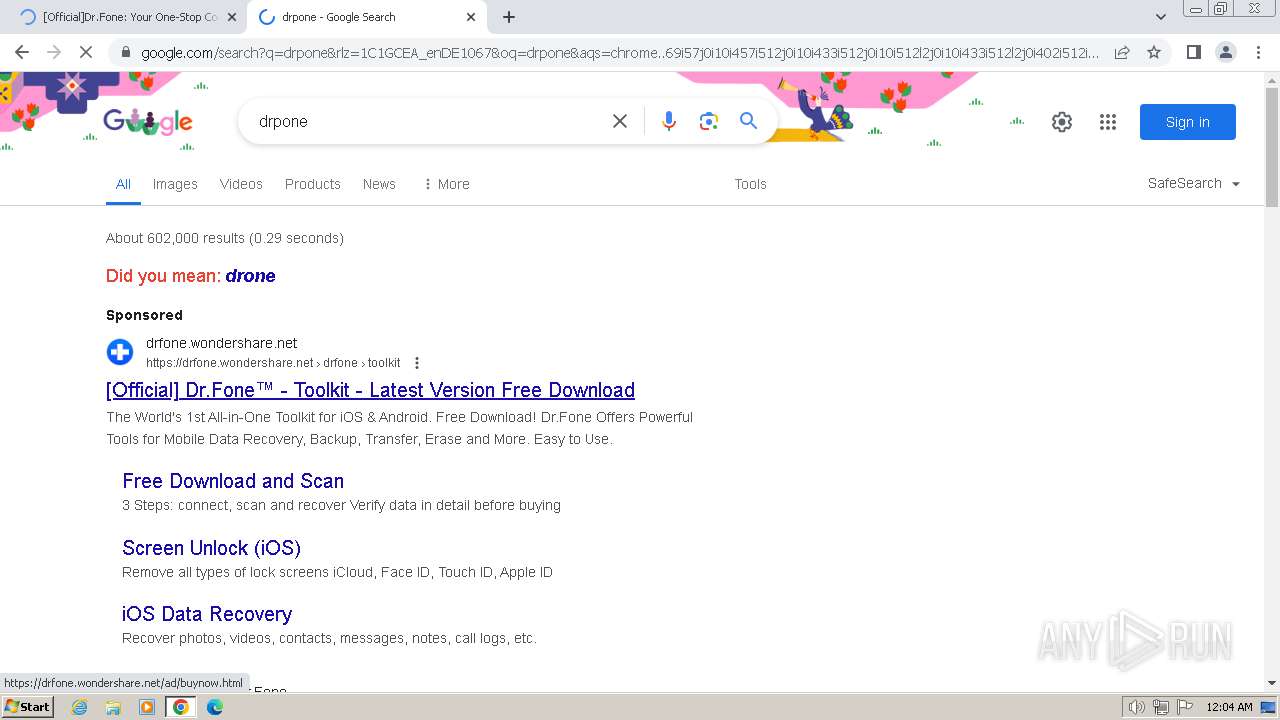Open media player taskbar icon

[x=147, y=707]
